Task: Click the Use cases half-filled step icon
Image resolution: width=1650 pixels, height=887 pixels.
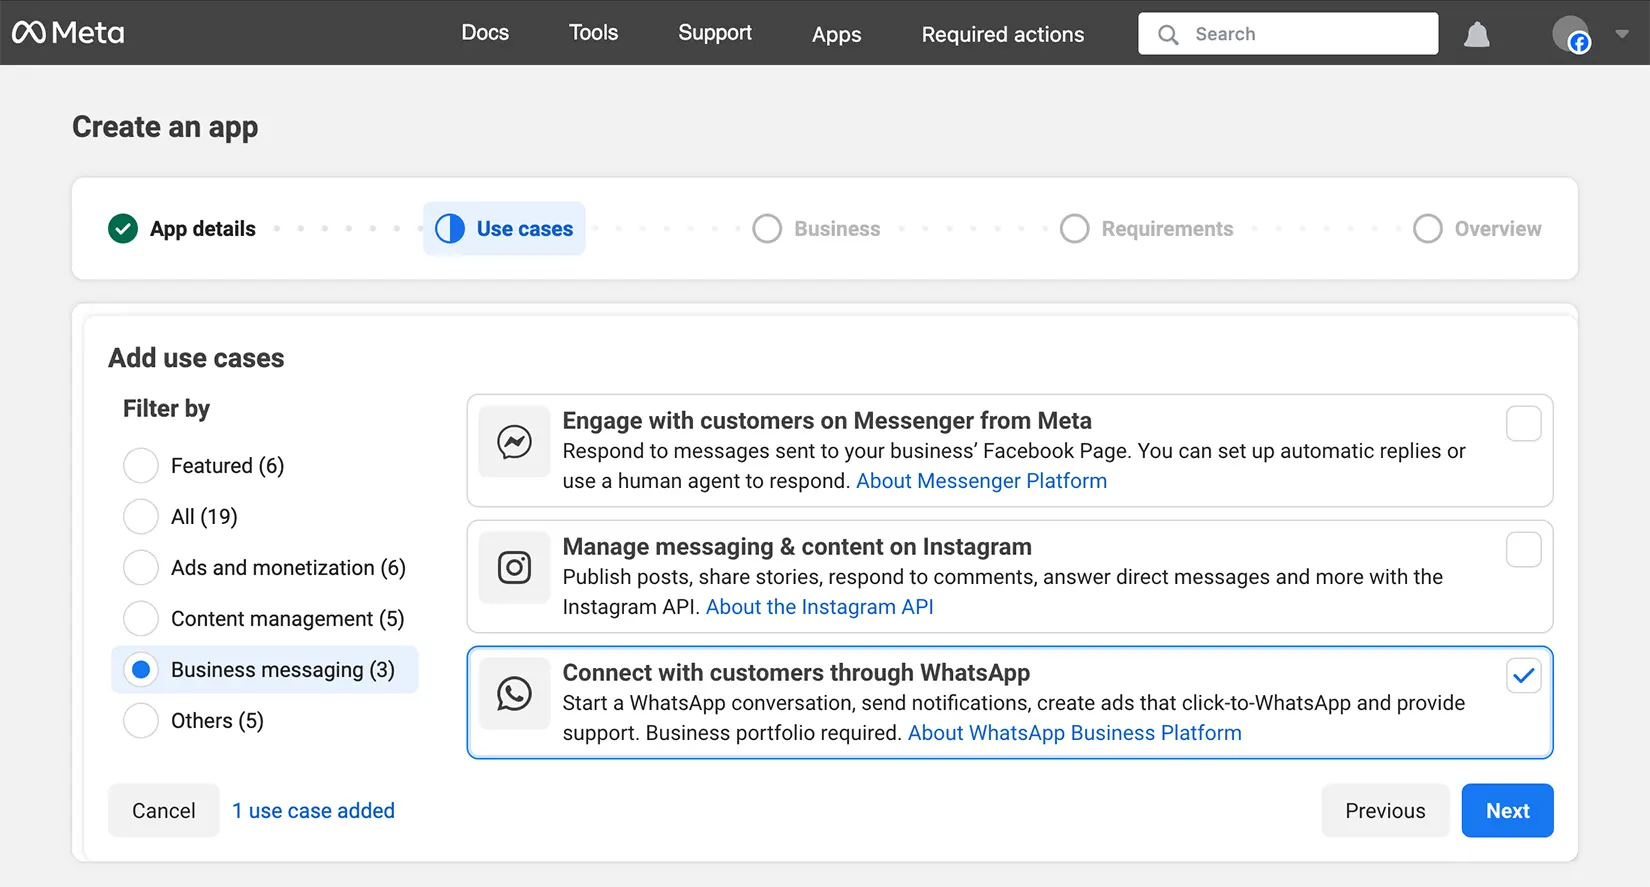Action: 450,229
